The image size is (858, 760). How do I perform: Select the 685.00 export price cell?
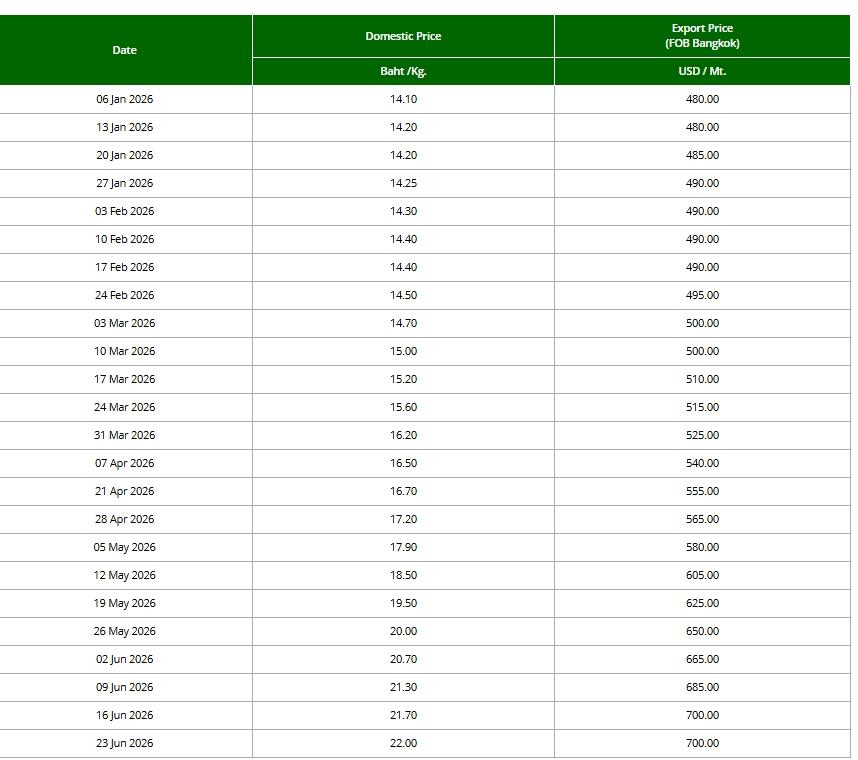[x=702, y=687]
